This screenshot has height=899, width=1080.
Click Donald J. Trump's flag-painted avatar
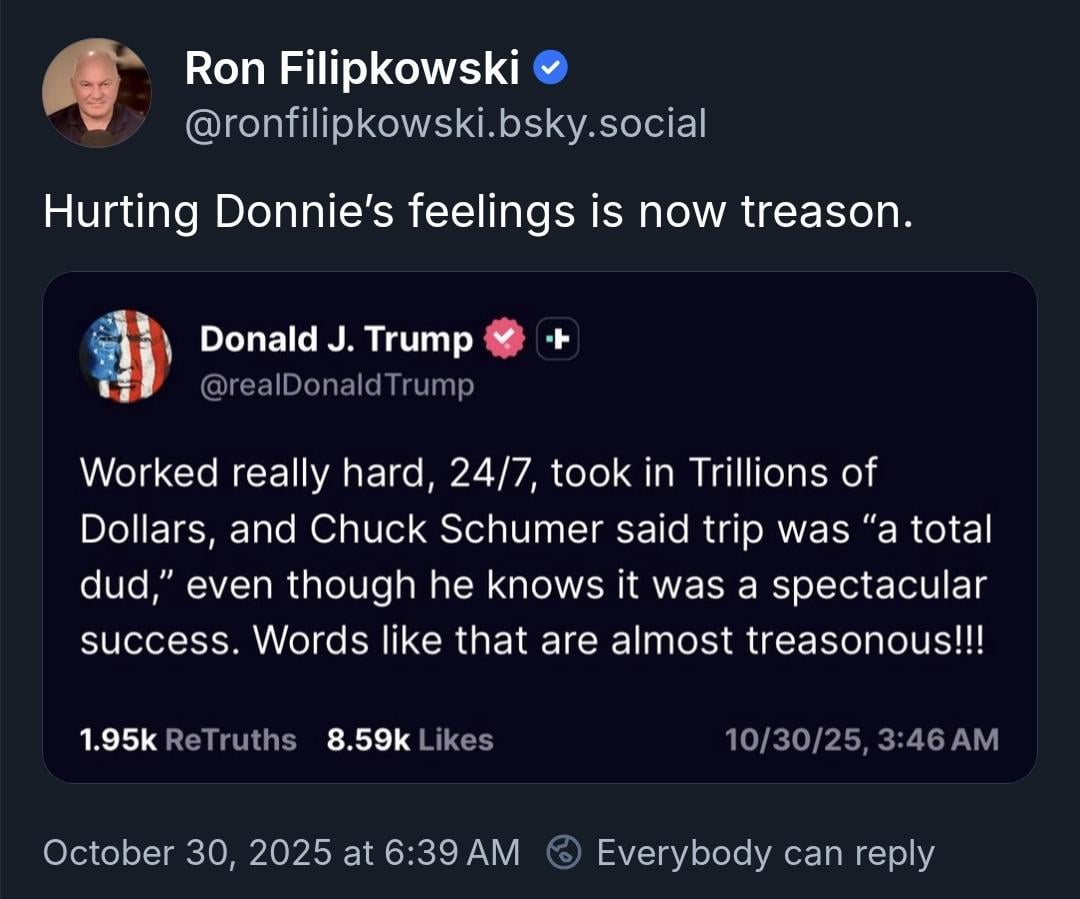tap(125, 356)
